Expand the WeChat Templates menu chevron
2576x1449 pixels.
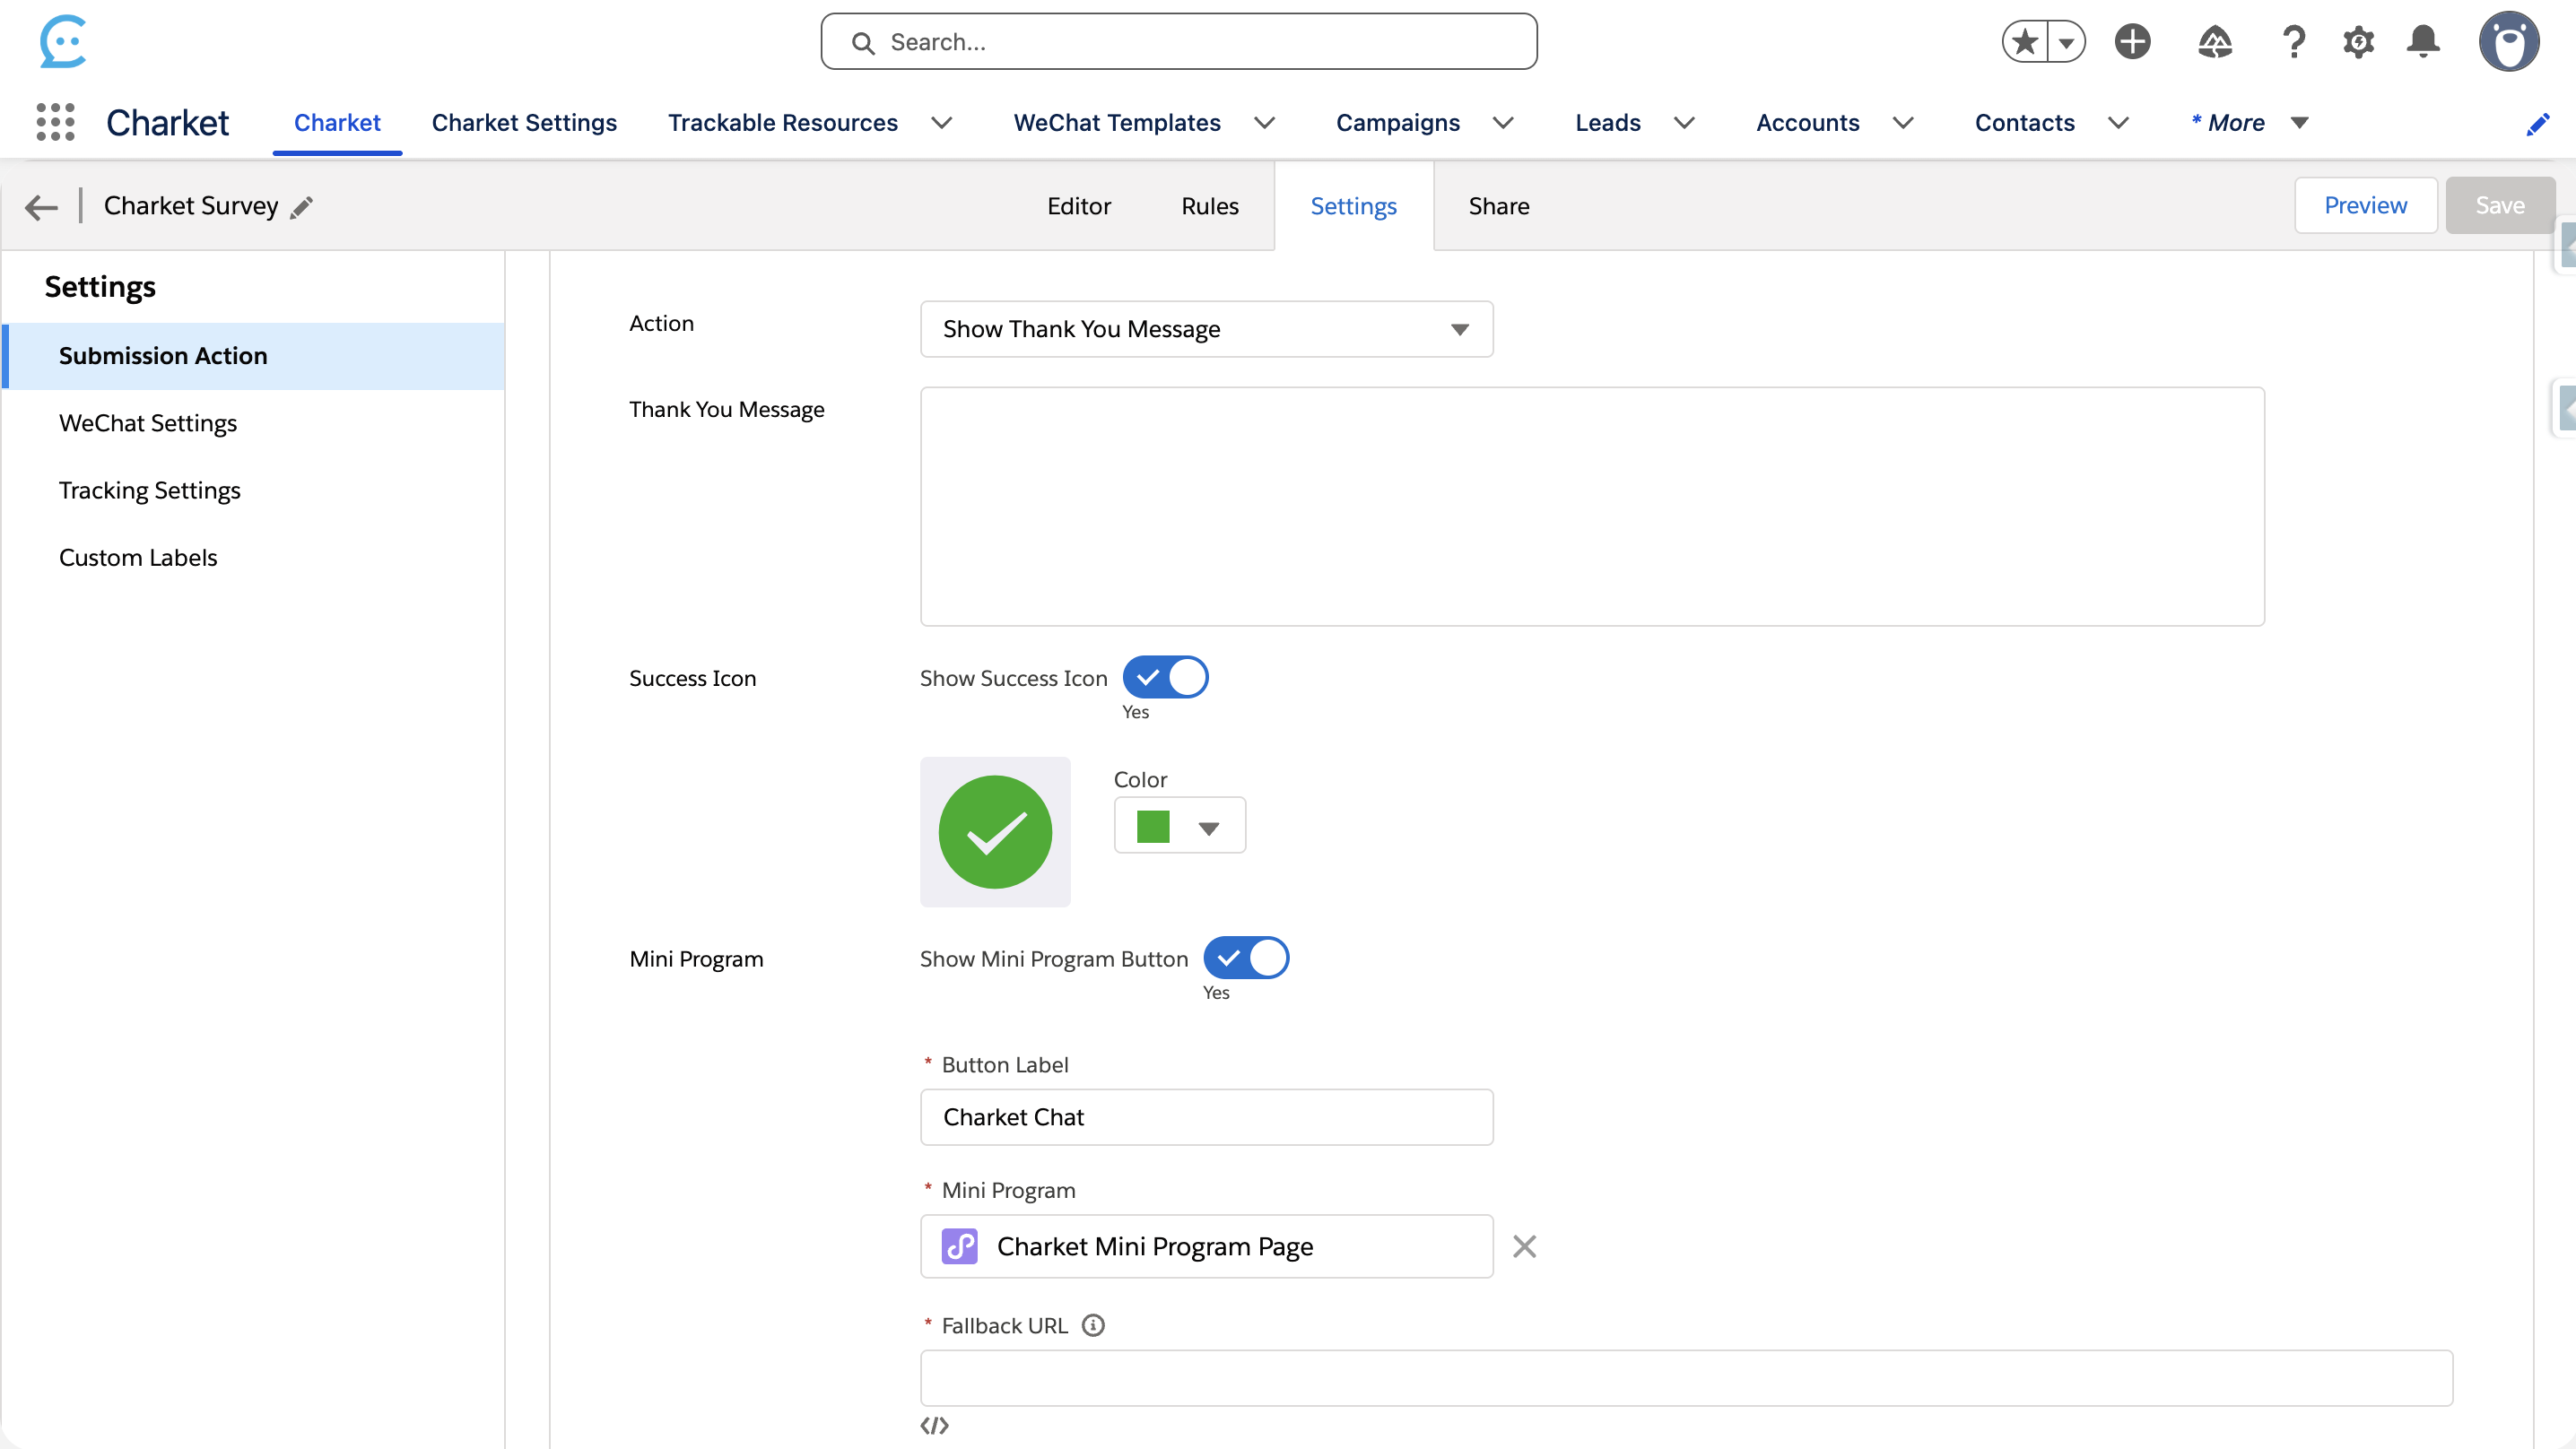coord(1264,123)
